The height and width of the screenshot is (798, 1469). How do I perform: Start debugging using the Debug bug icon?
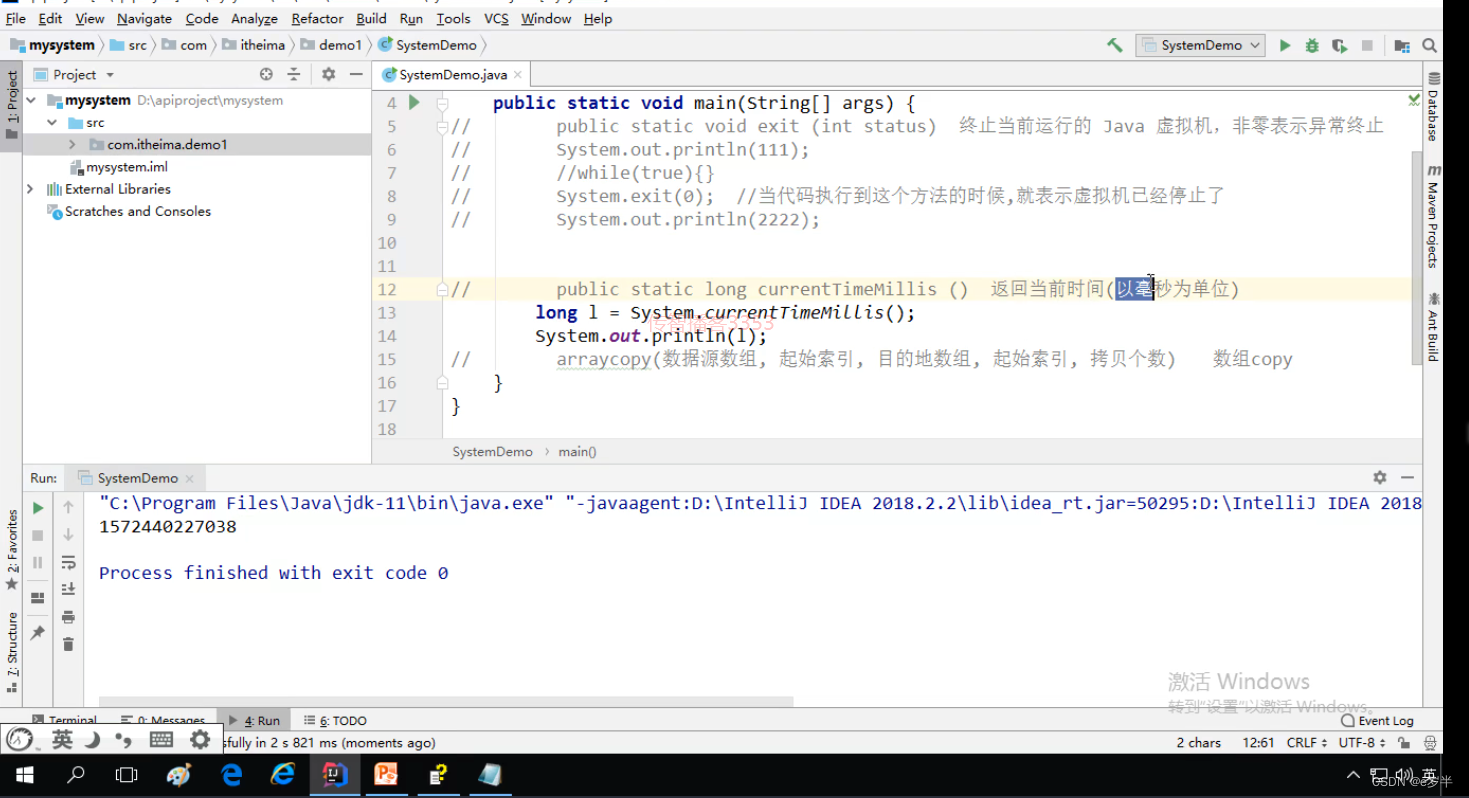(1311, 45)
